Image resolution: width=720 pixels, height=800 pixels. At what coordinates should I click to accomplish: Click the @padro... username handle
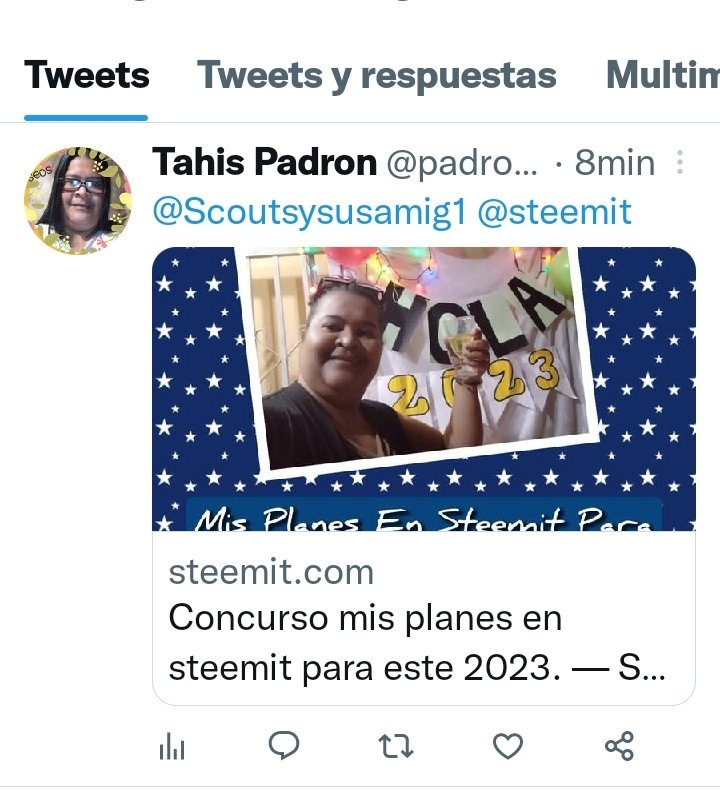(462, 163)
